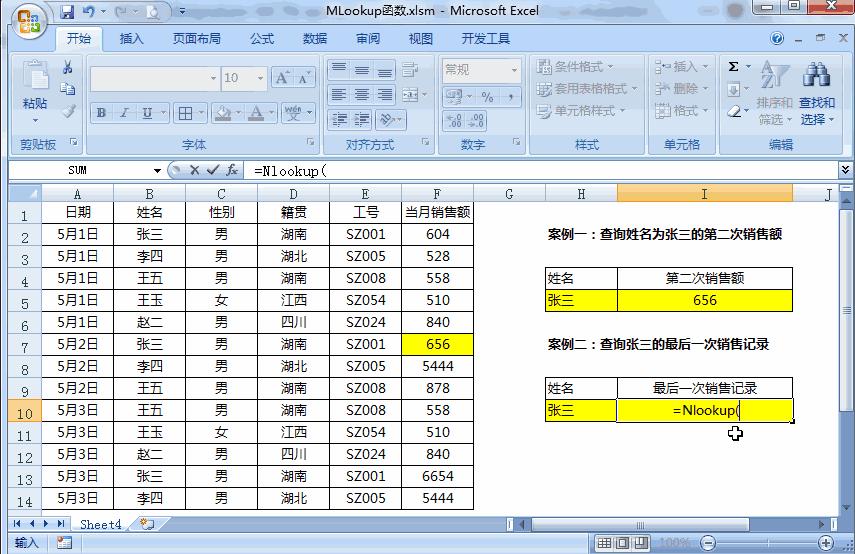Click Merge and Center icon
855x554 pixels.
[410, 94]
